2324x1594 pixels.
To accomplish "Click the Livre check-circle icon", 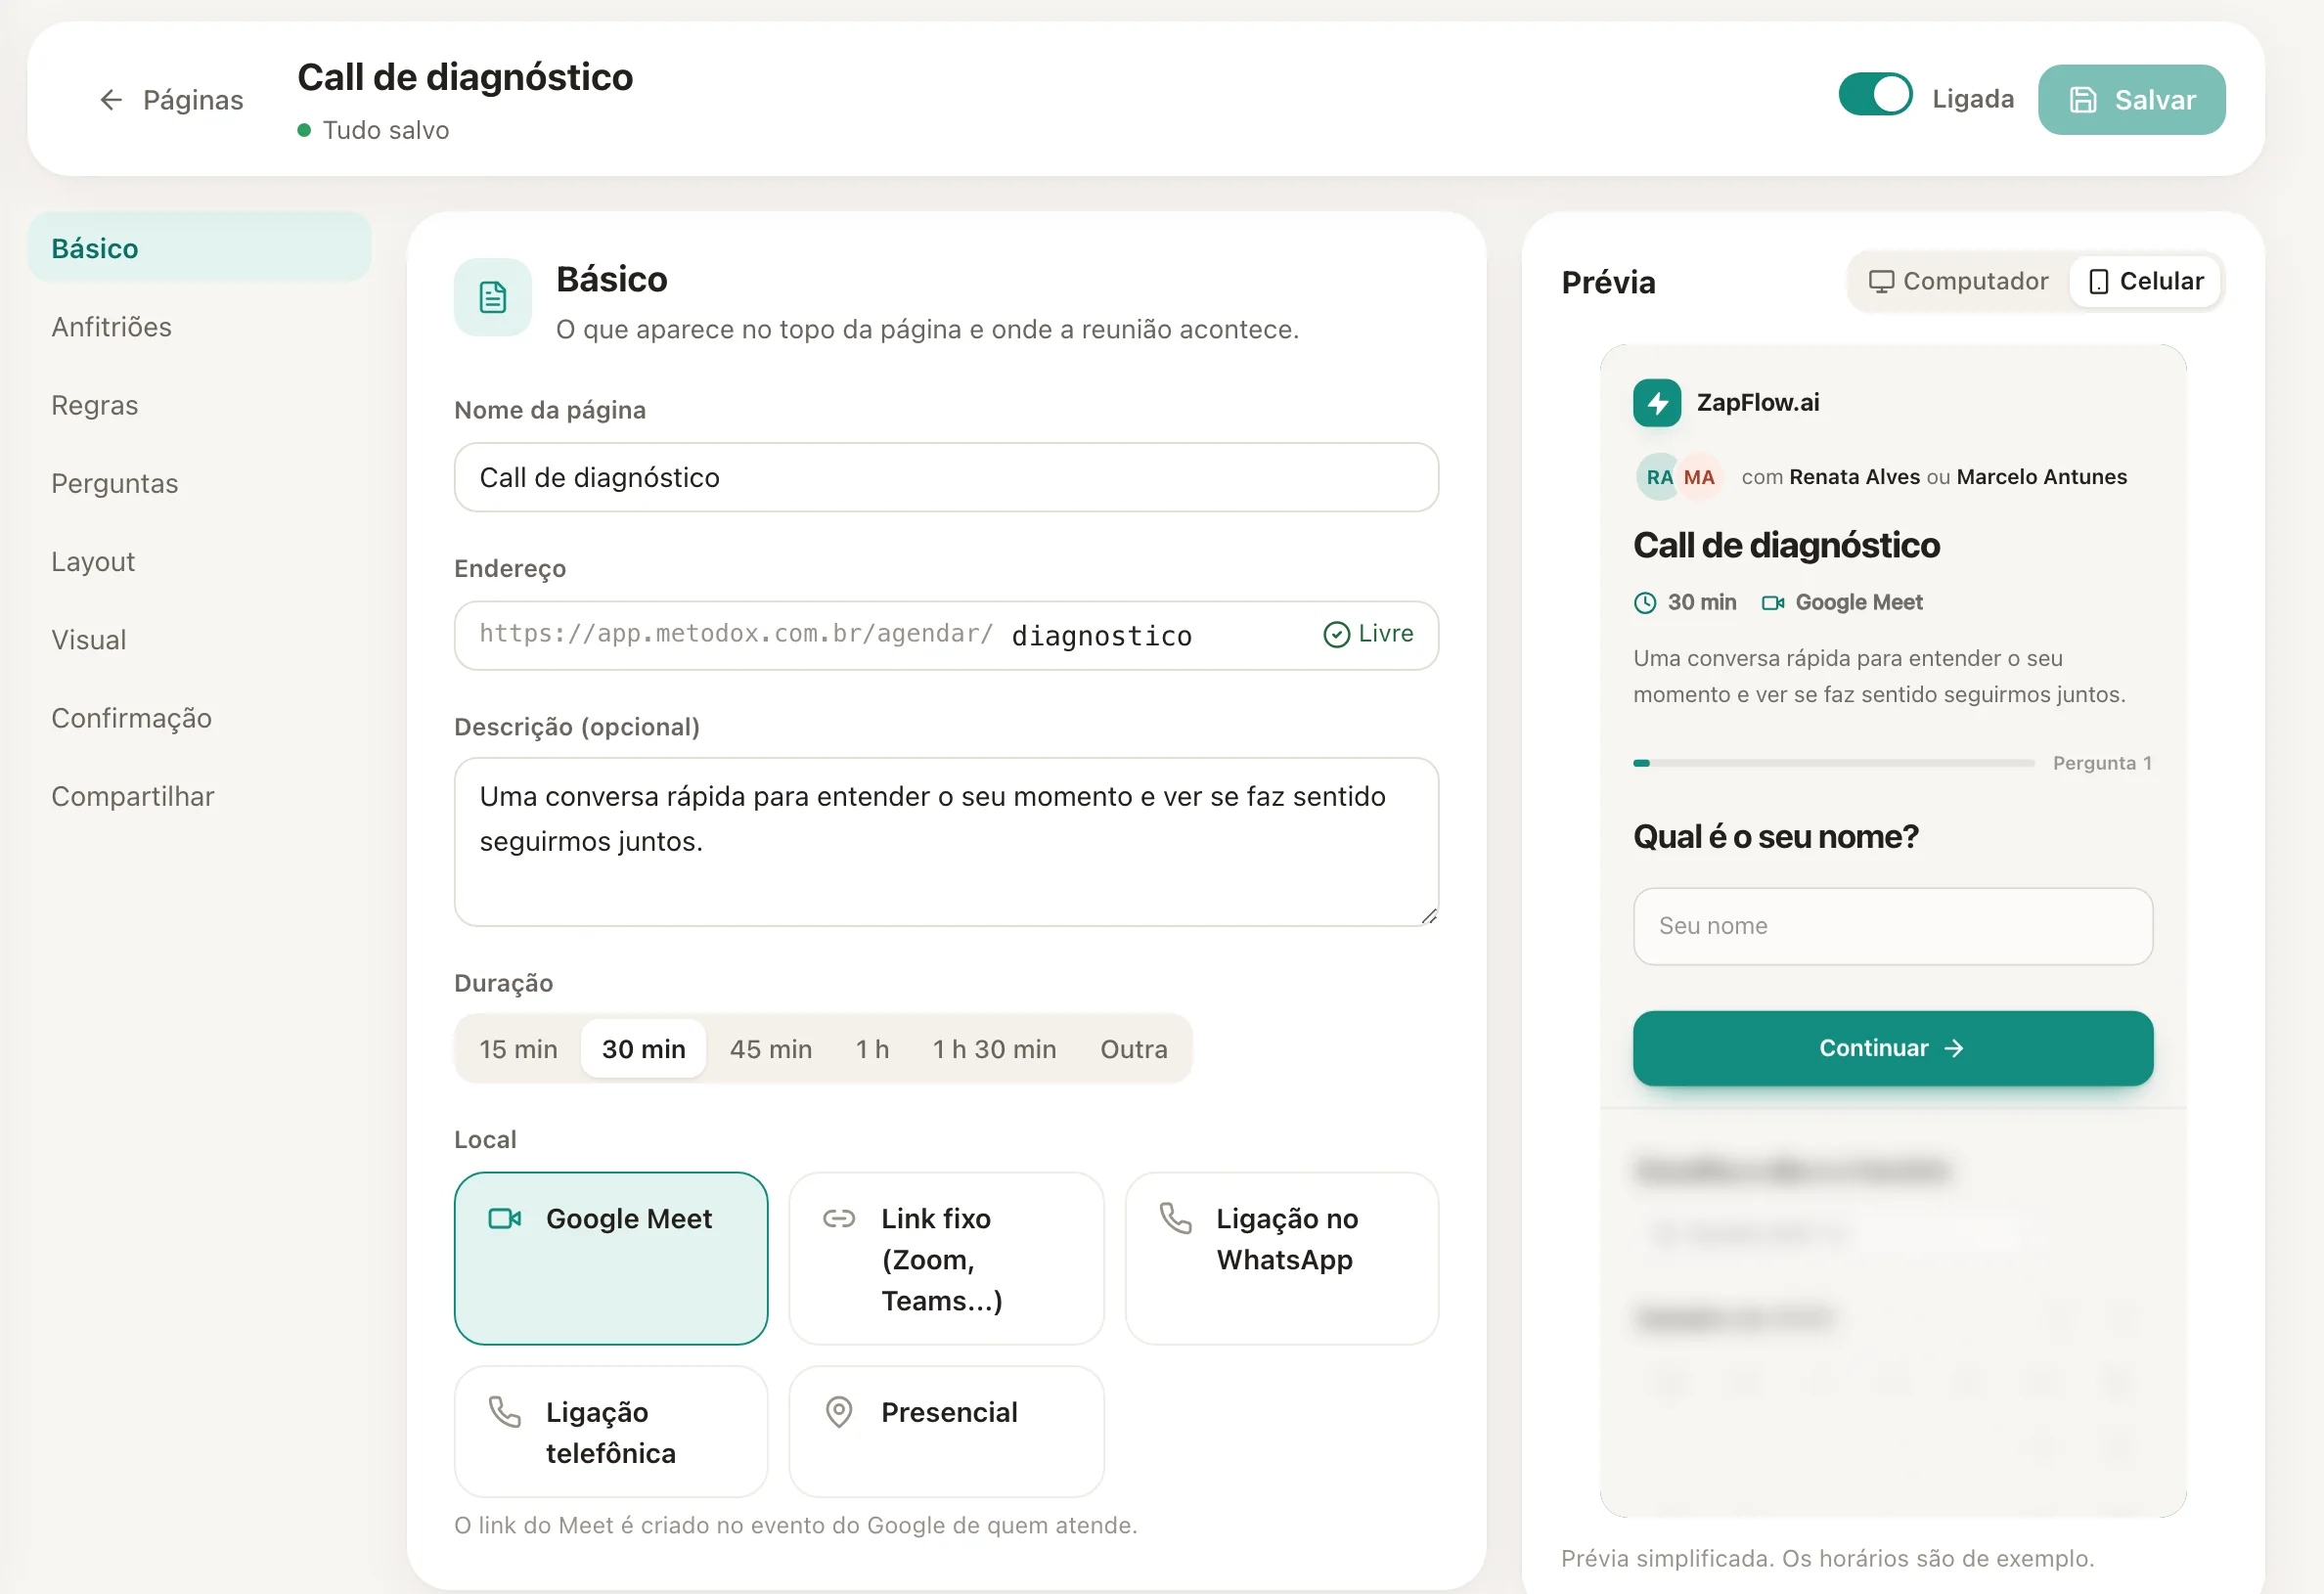I will tap(1336, 635).
